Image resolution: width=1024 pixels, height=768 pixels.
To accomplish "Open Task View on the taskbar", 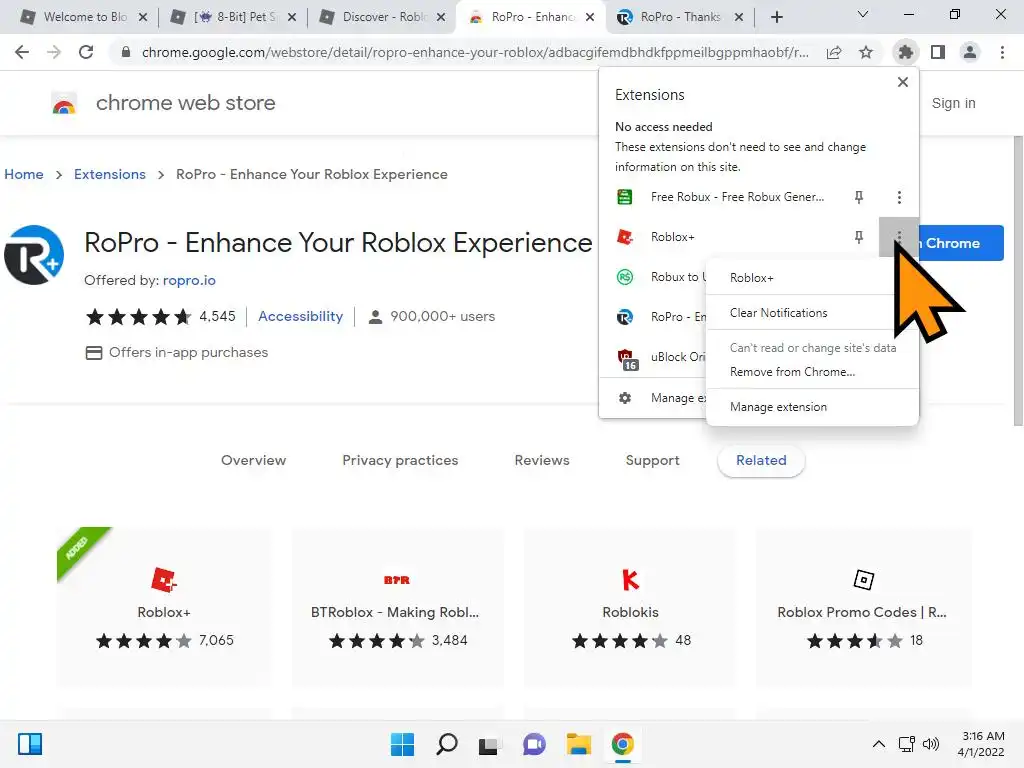I will click(490, 744).
